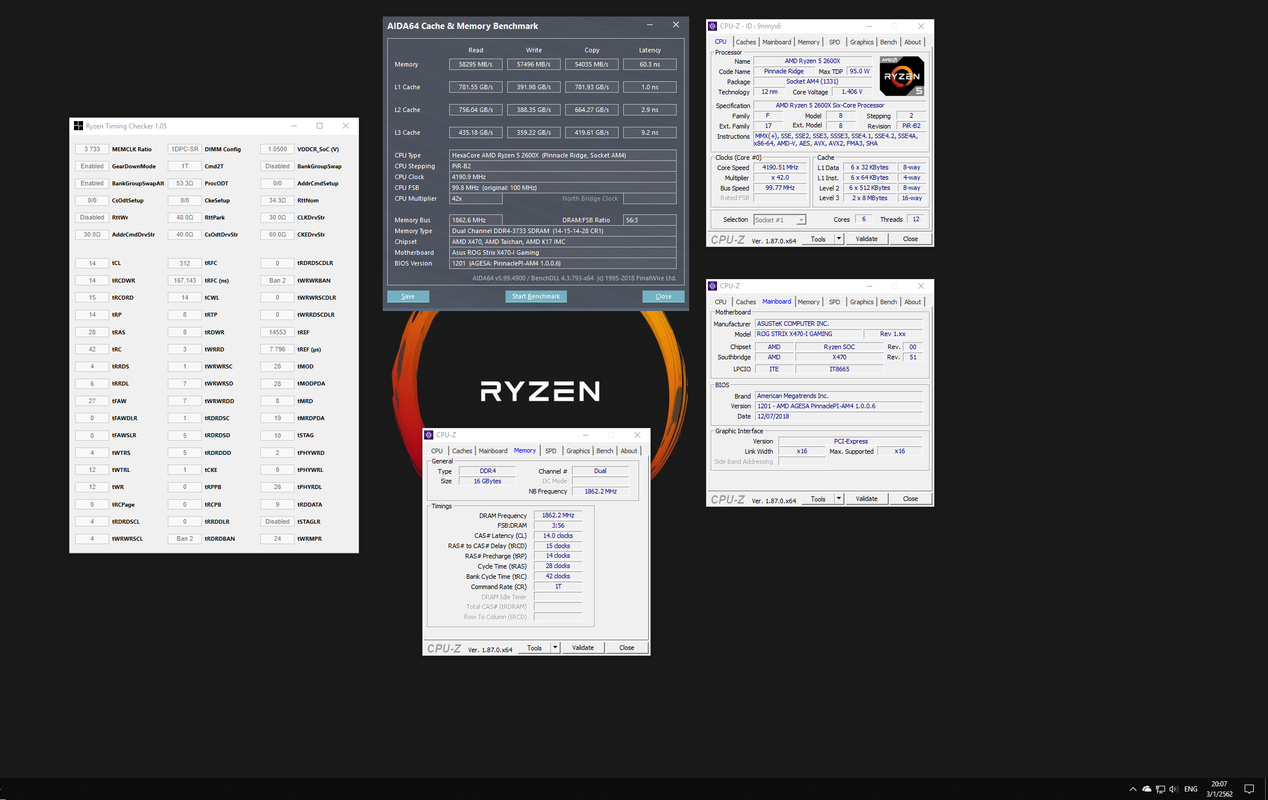Open Tools dropdown arrow in CPU-Z Mainboard window

point(839,498)
